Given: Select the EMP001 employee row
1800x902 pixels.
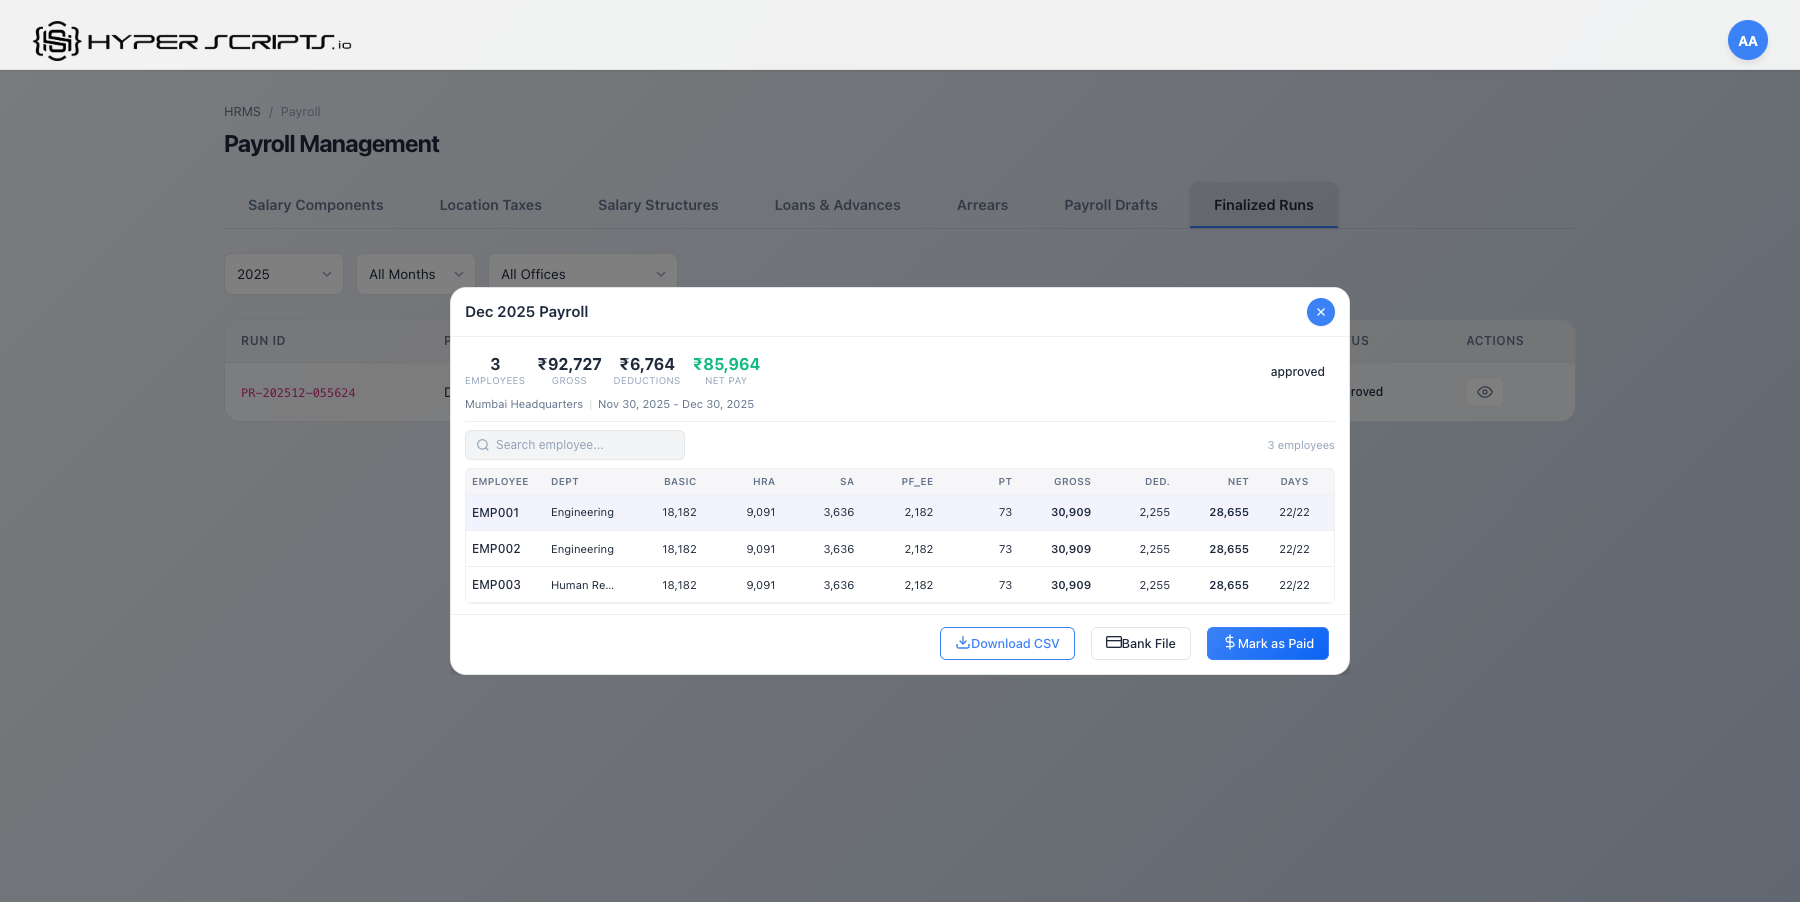Looking at the screenshot, I should click(496, 513).
